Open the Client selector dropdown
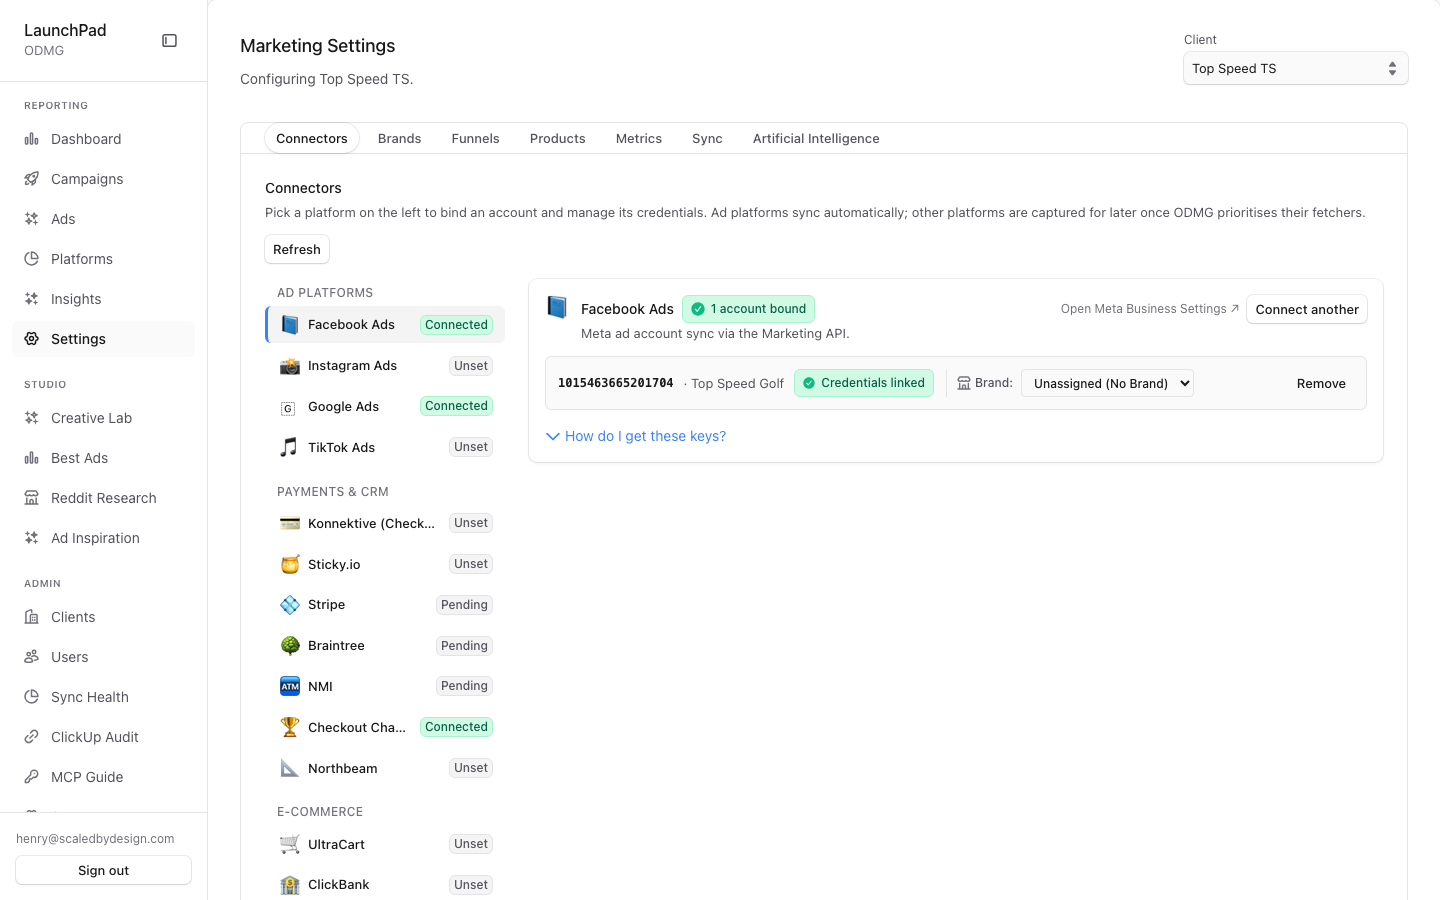Screen dimensions: 1440x900 [x=1296, y=69]
